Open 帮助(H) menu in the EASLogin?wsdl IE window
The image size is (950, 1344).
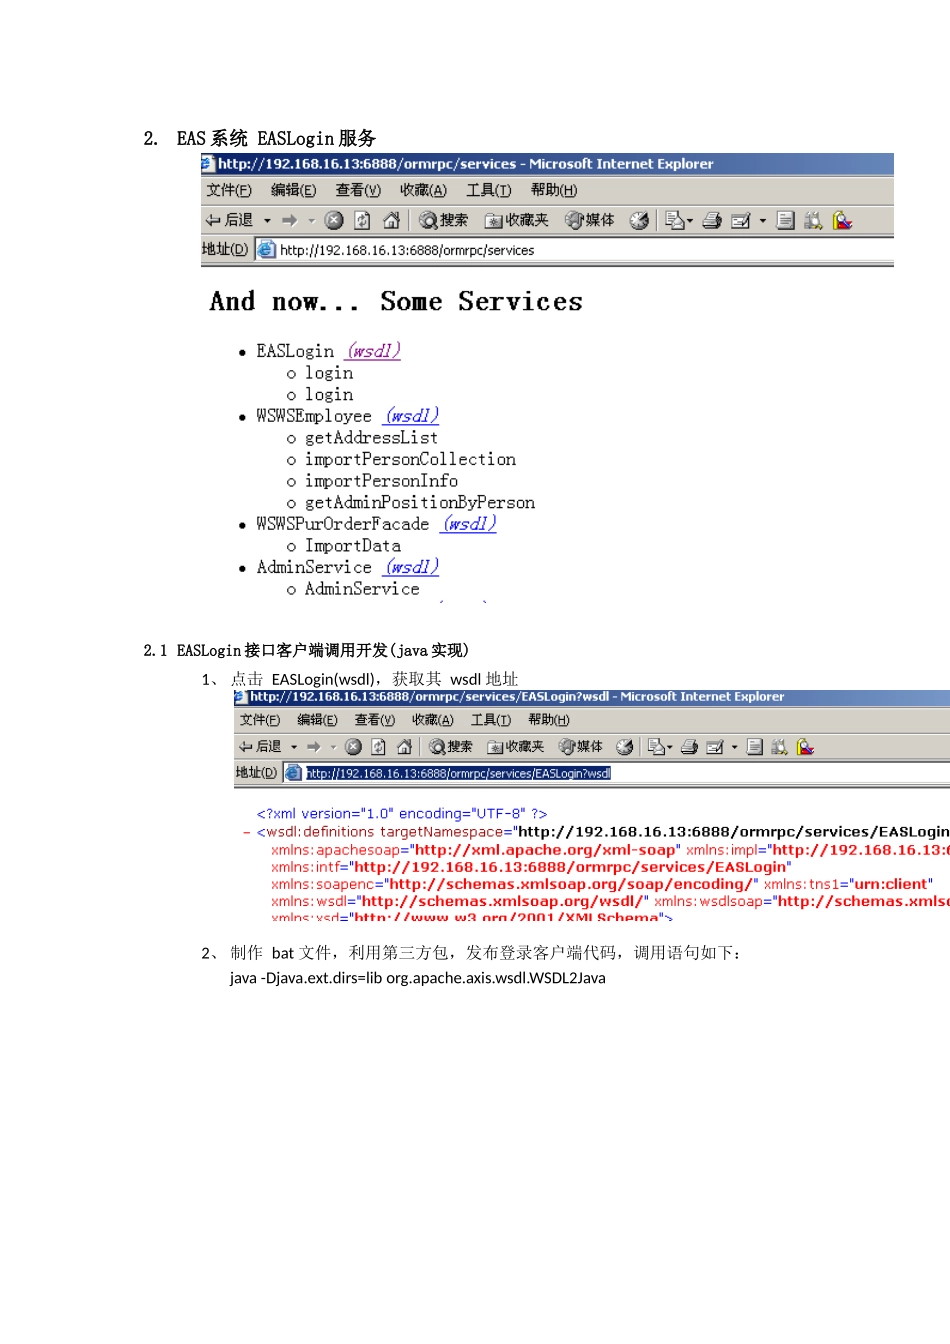tap(549, 720)
